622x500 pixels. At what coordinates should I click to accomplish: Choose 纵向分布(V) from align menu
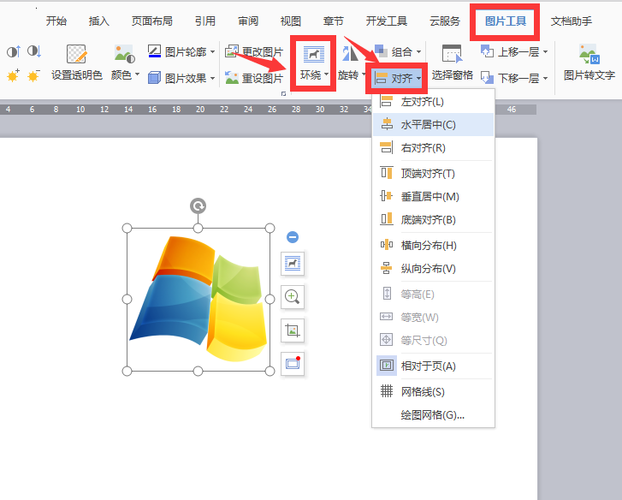pos(433,268)
